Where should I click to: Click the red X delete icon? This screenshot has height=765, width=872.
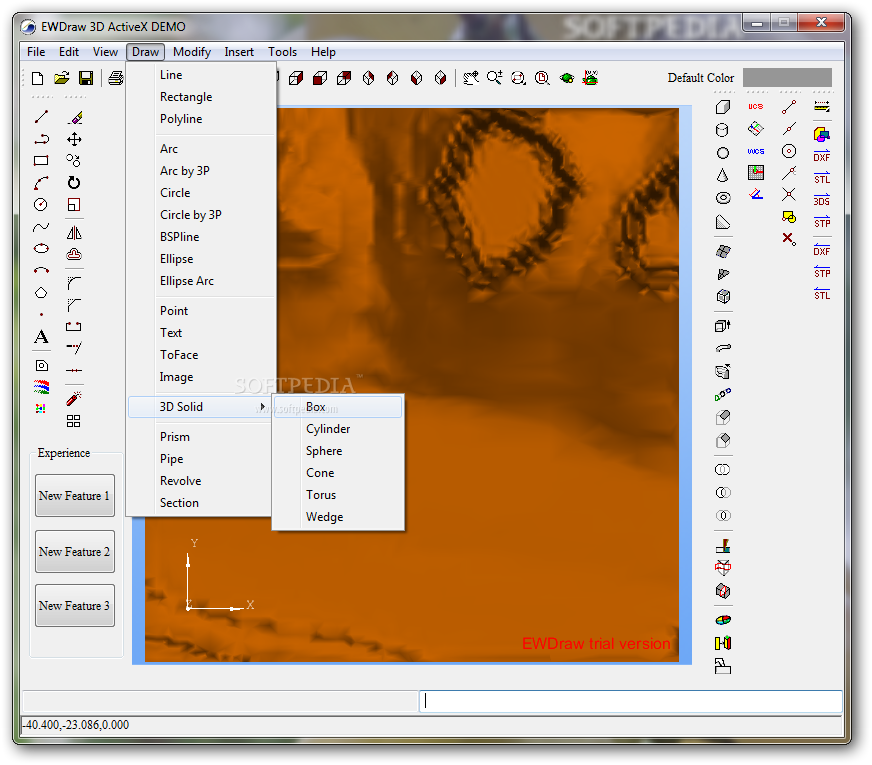789,239
